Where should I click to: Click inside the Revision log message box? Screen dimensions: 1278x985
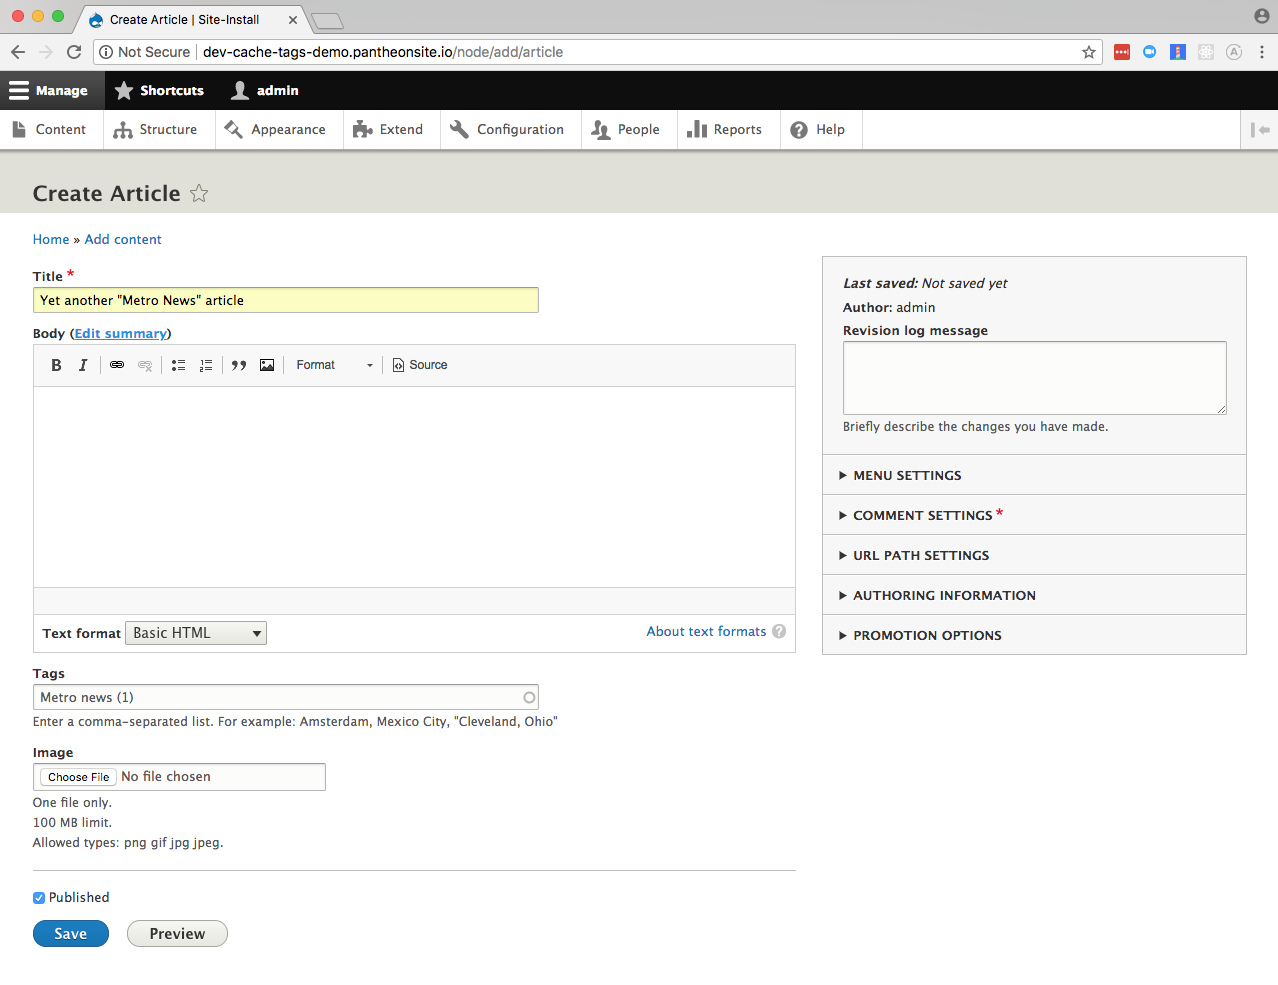(x=1034, y=377)
